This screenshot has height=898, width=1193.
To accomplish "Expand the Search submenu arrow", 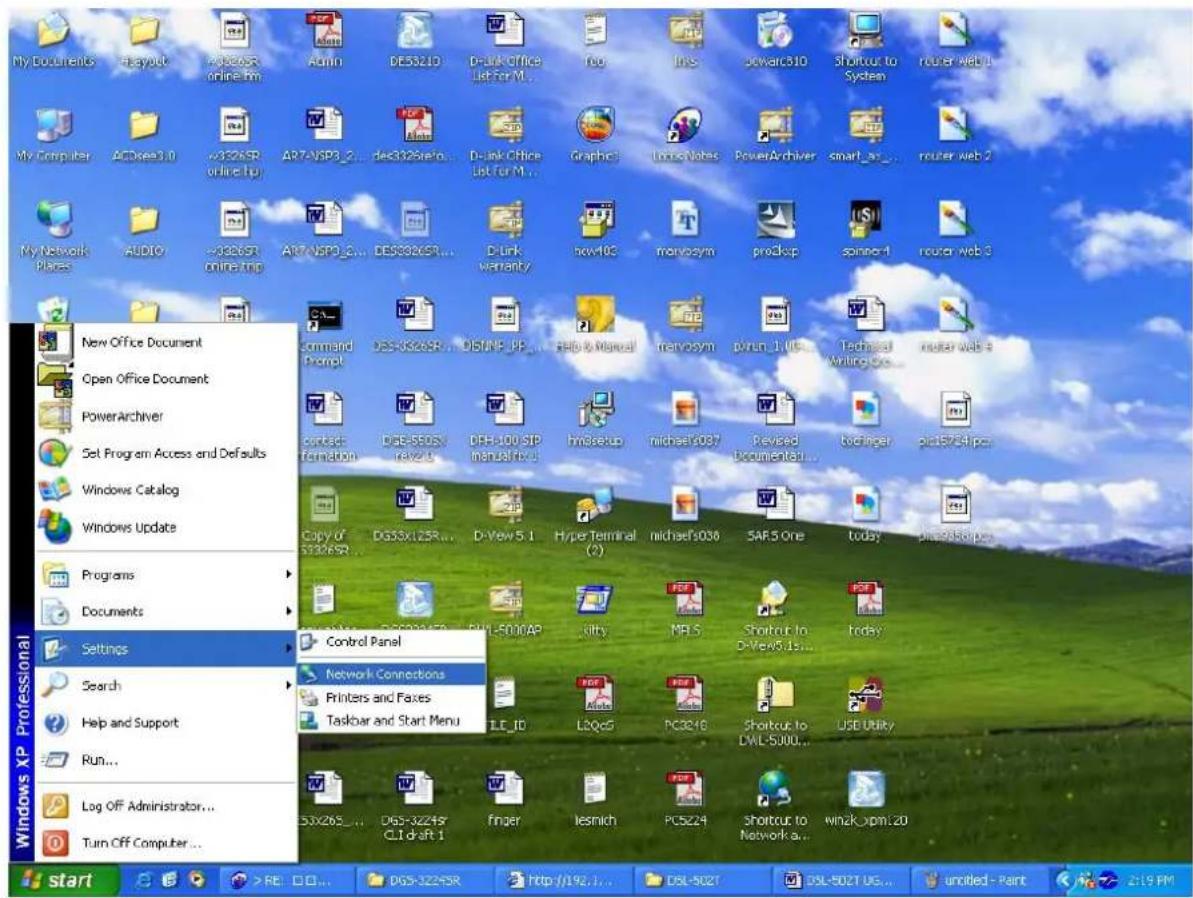I will click(x=288, y=686).
